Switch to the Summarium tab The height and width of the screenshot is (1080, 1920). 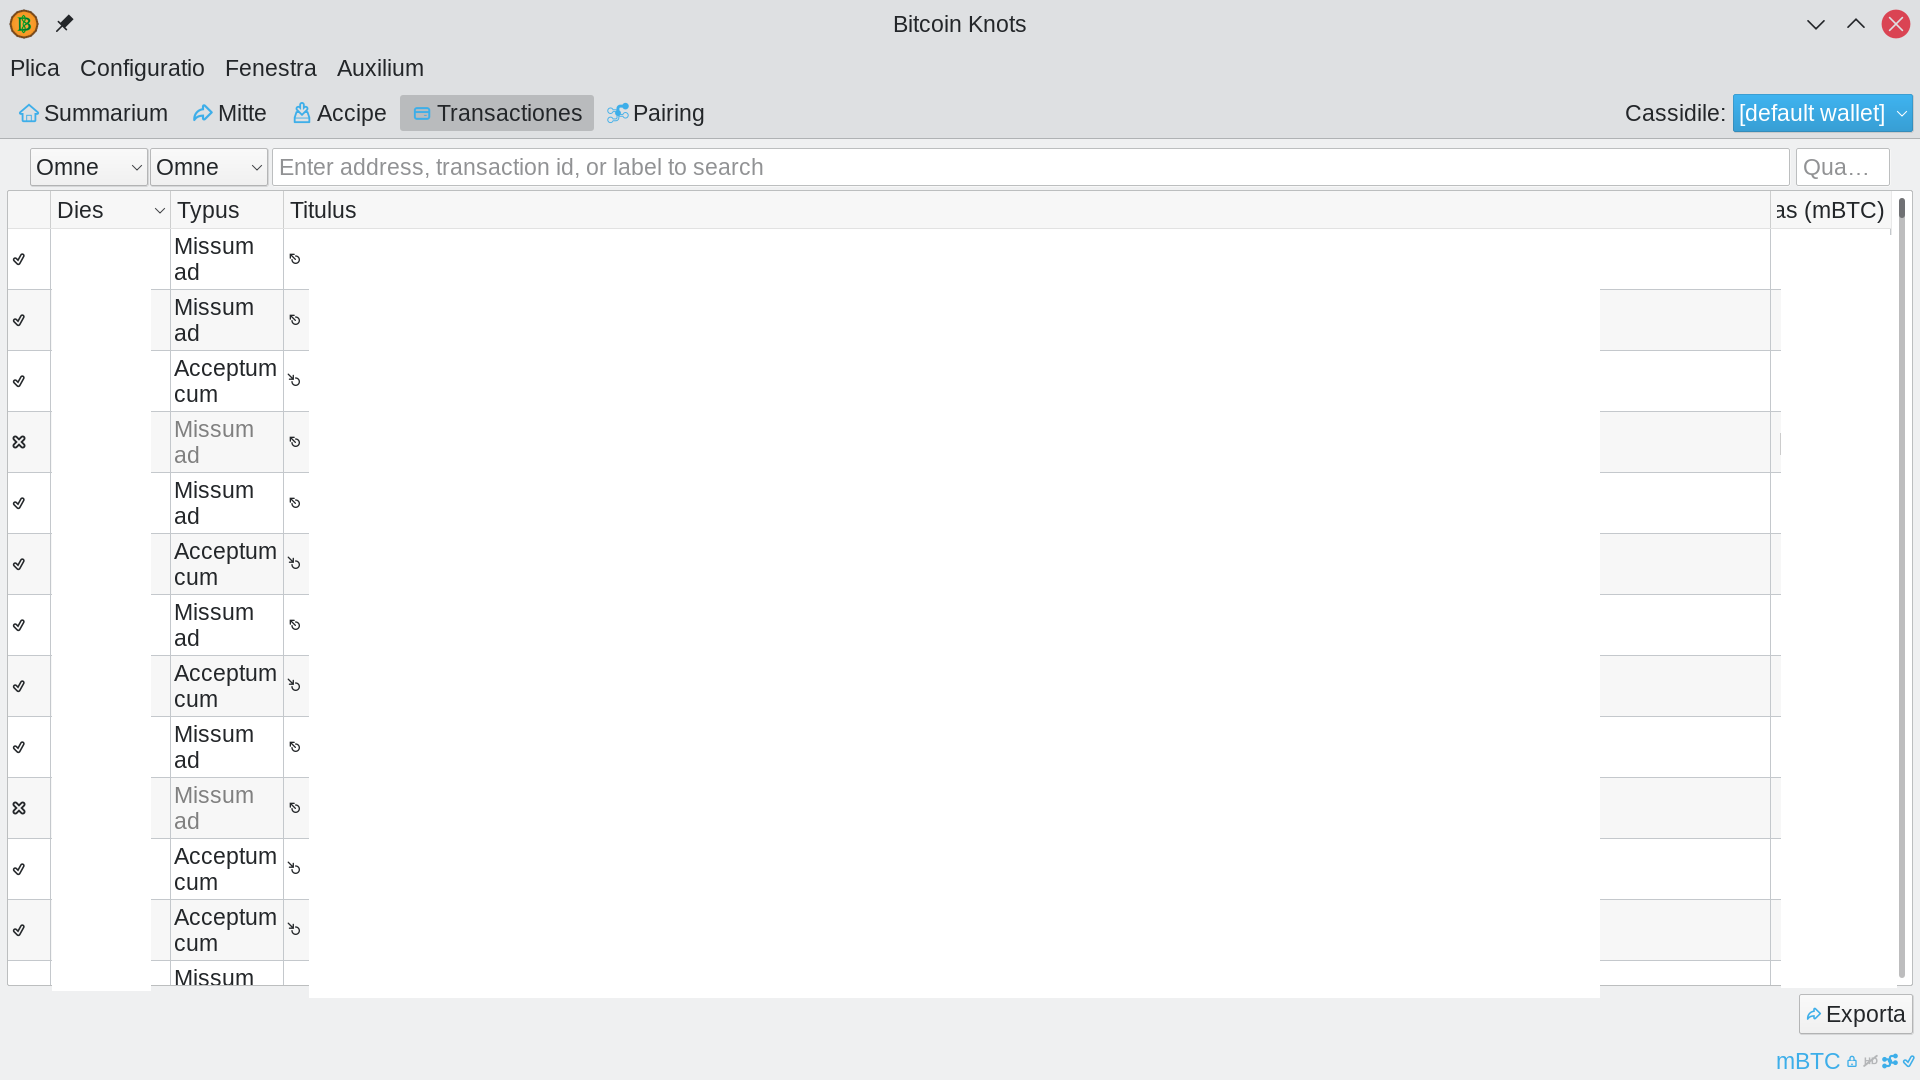94,113
